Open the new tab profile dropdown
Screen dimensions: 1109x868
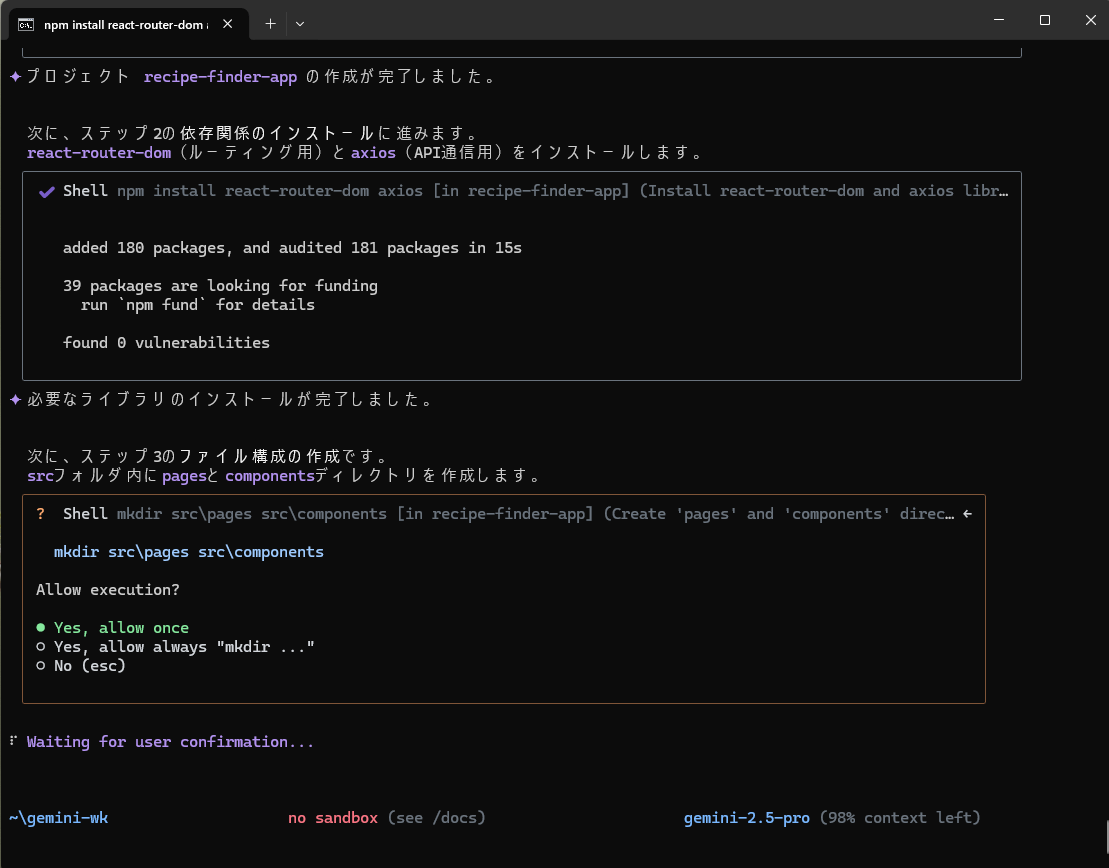tap(300, 23)
